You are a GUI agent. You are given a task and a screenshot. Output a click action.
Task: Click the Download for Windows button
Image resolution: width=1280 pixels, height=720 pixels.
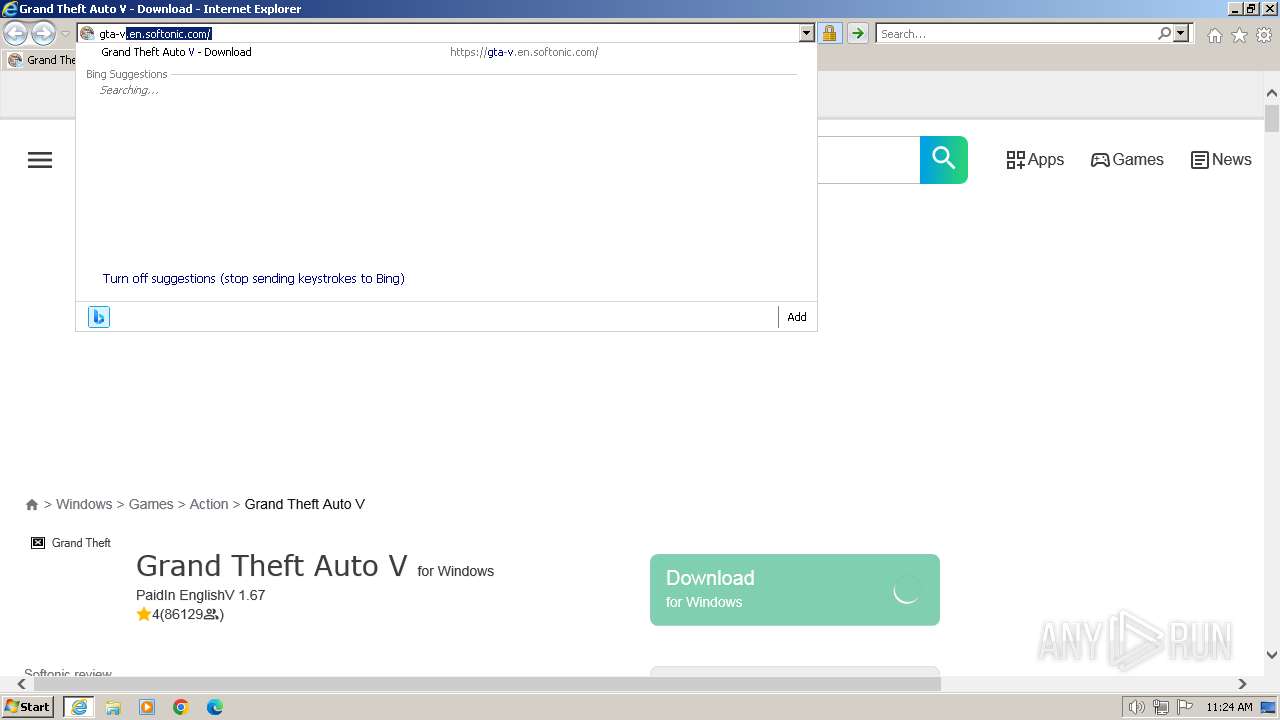(795, 590)
